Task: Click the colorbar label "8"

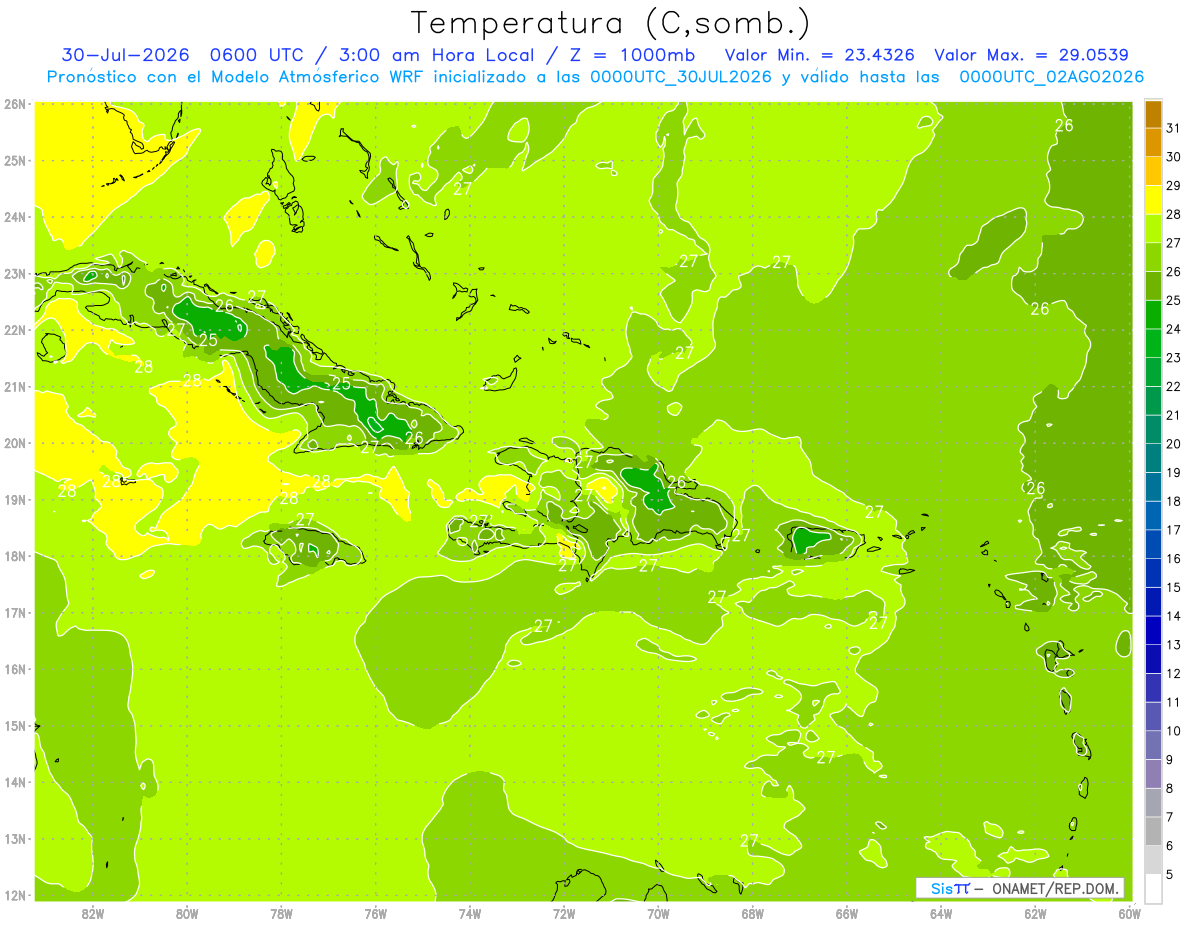Action: [x=1169, y=789]
